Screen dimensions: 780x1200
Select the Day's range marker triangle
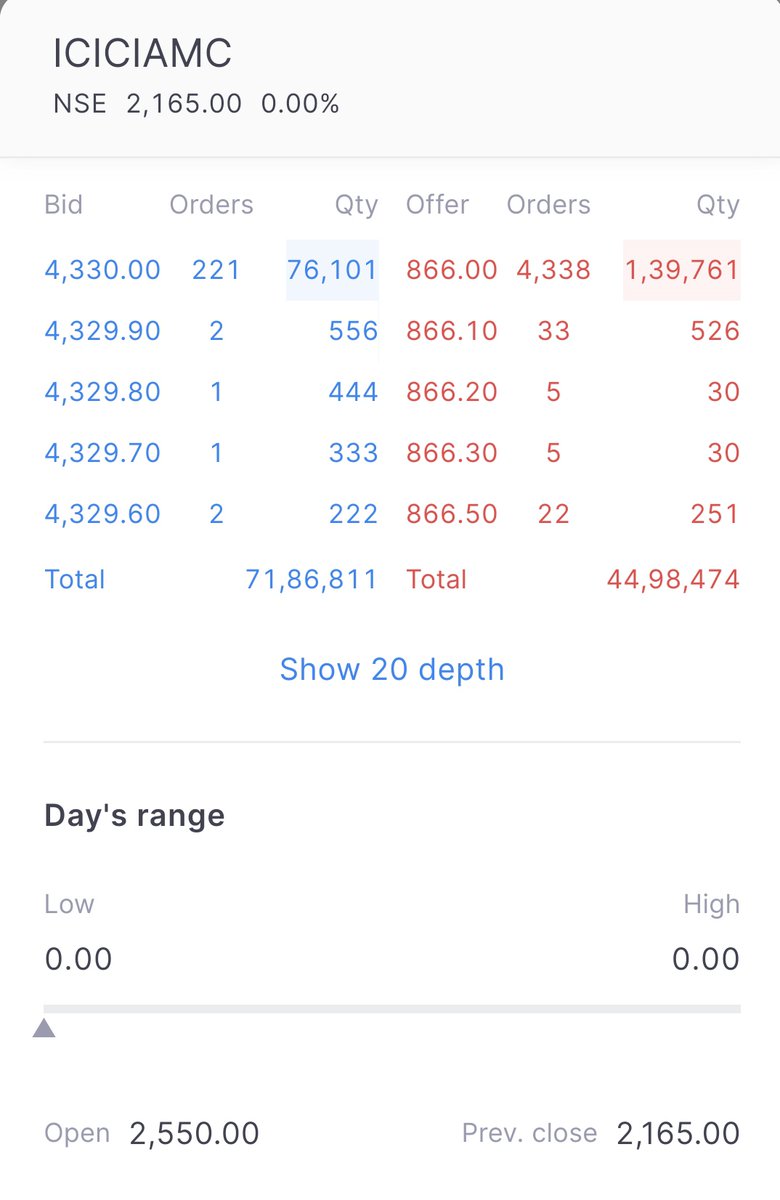click(44, 1028)
